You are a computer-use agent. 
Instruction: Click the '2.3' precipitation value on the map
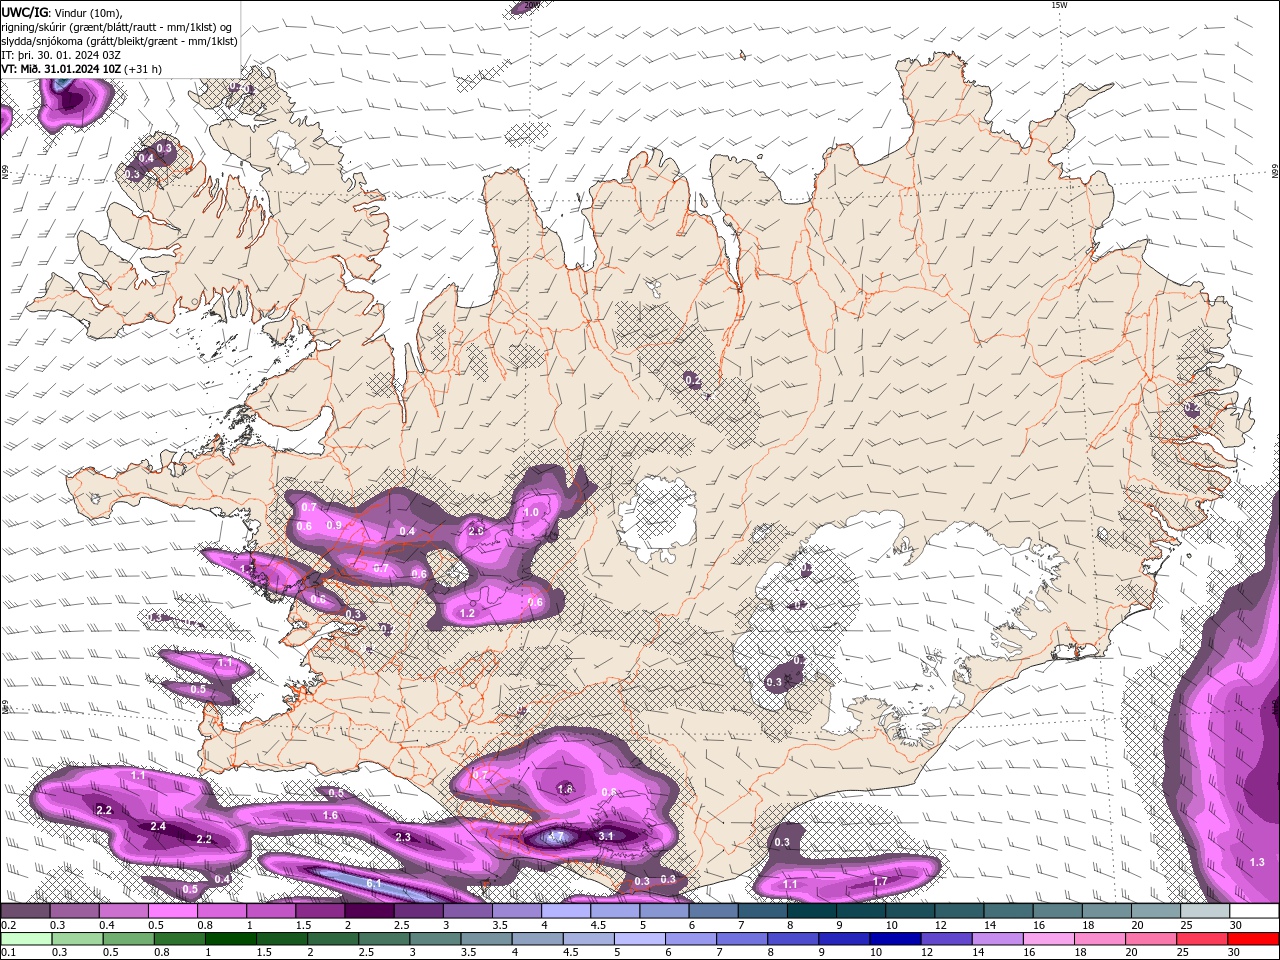point(403,837)
